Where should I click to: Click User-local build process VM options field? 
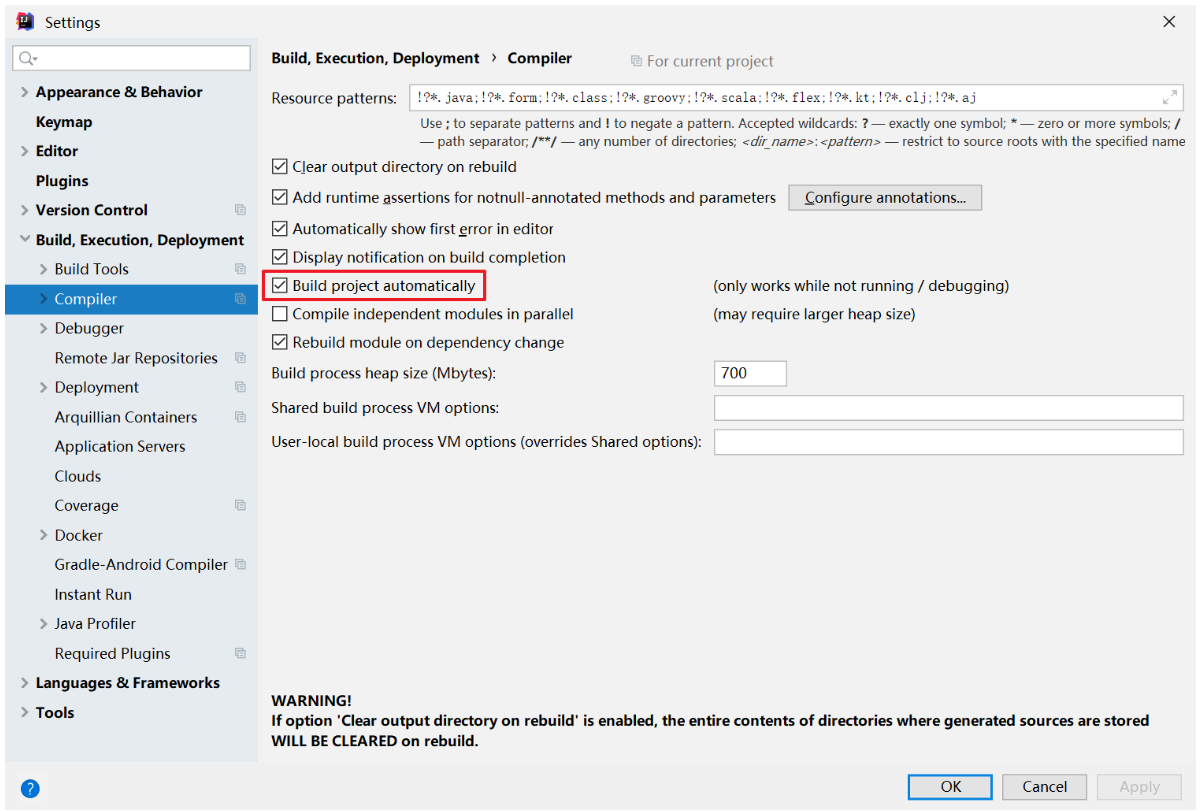(x=948, y=442)
